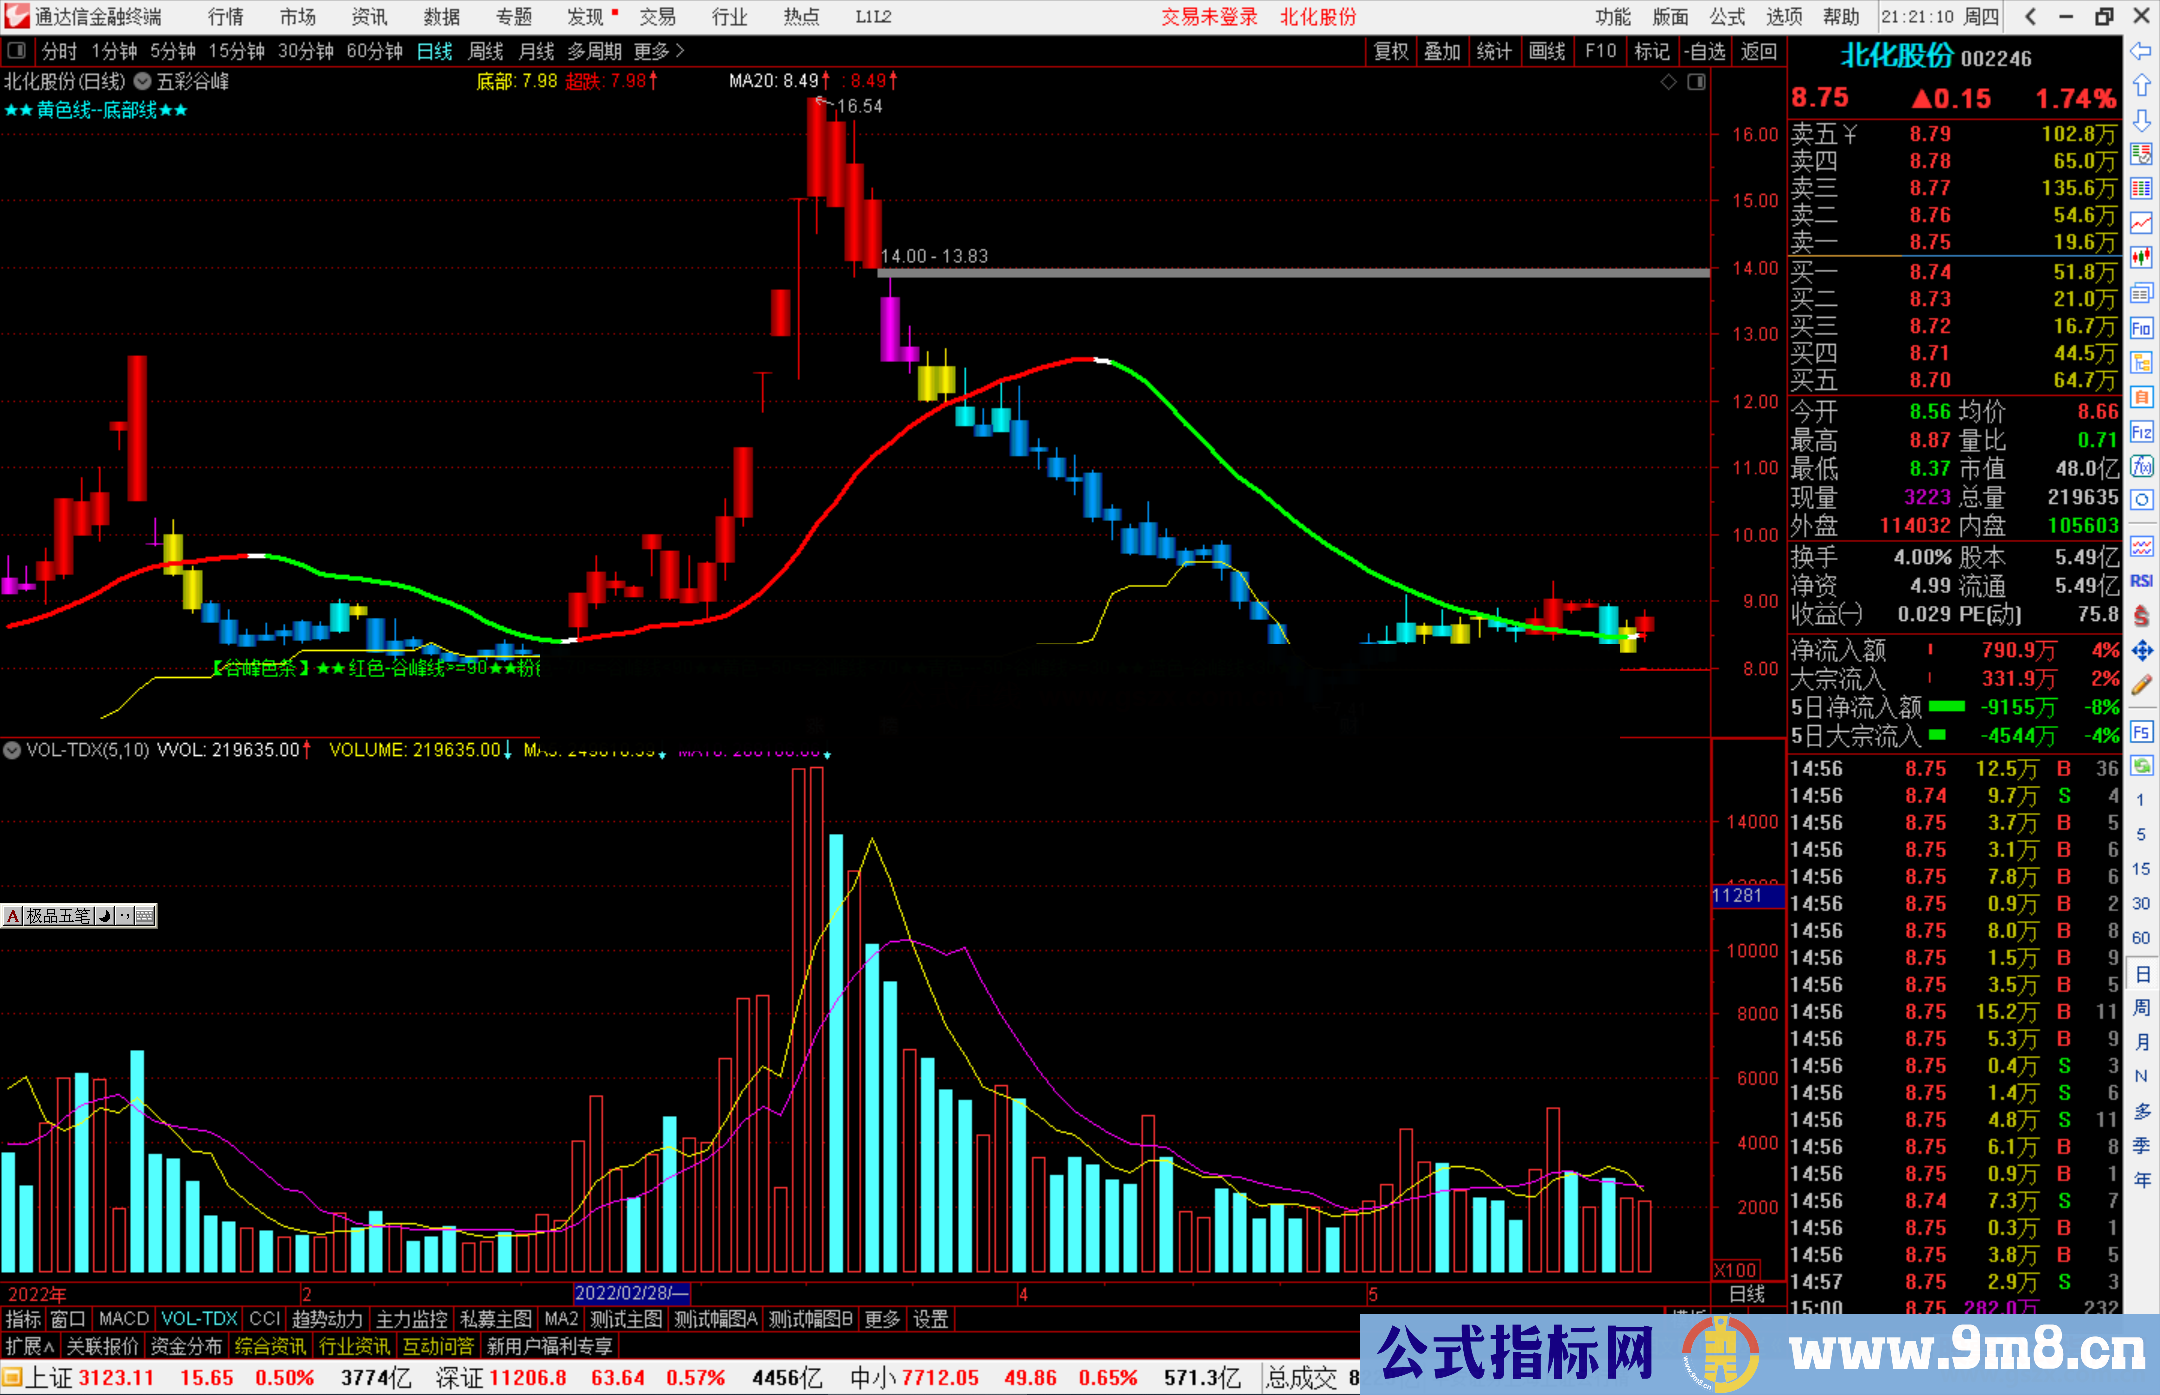Expand the 更多 periods chevron
This screenshot has height=1395, width=2160.
tap(680, 51)
